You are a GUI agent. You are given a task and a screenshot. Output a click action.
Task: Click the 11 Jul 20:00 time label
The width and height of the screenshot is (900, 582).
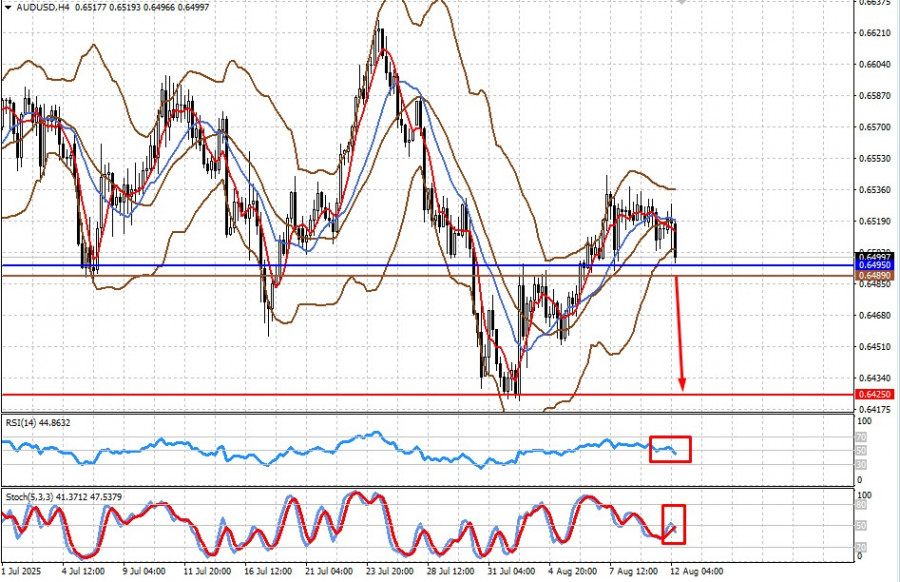(x=207, y=572)
